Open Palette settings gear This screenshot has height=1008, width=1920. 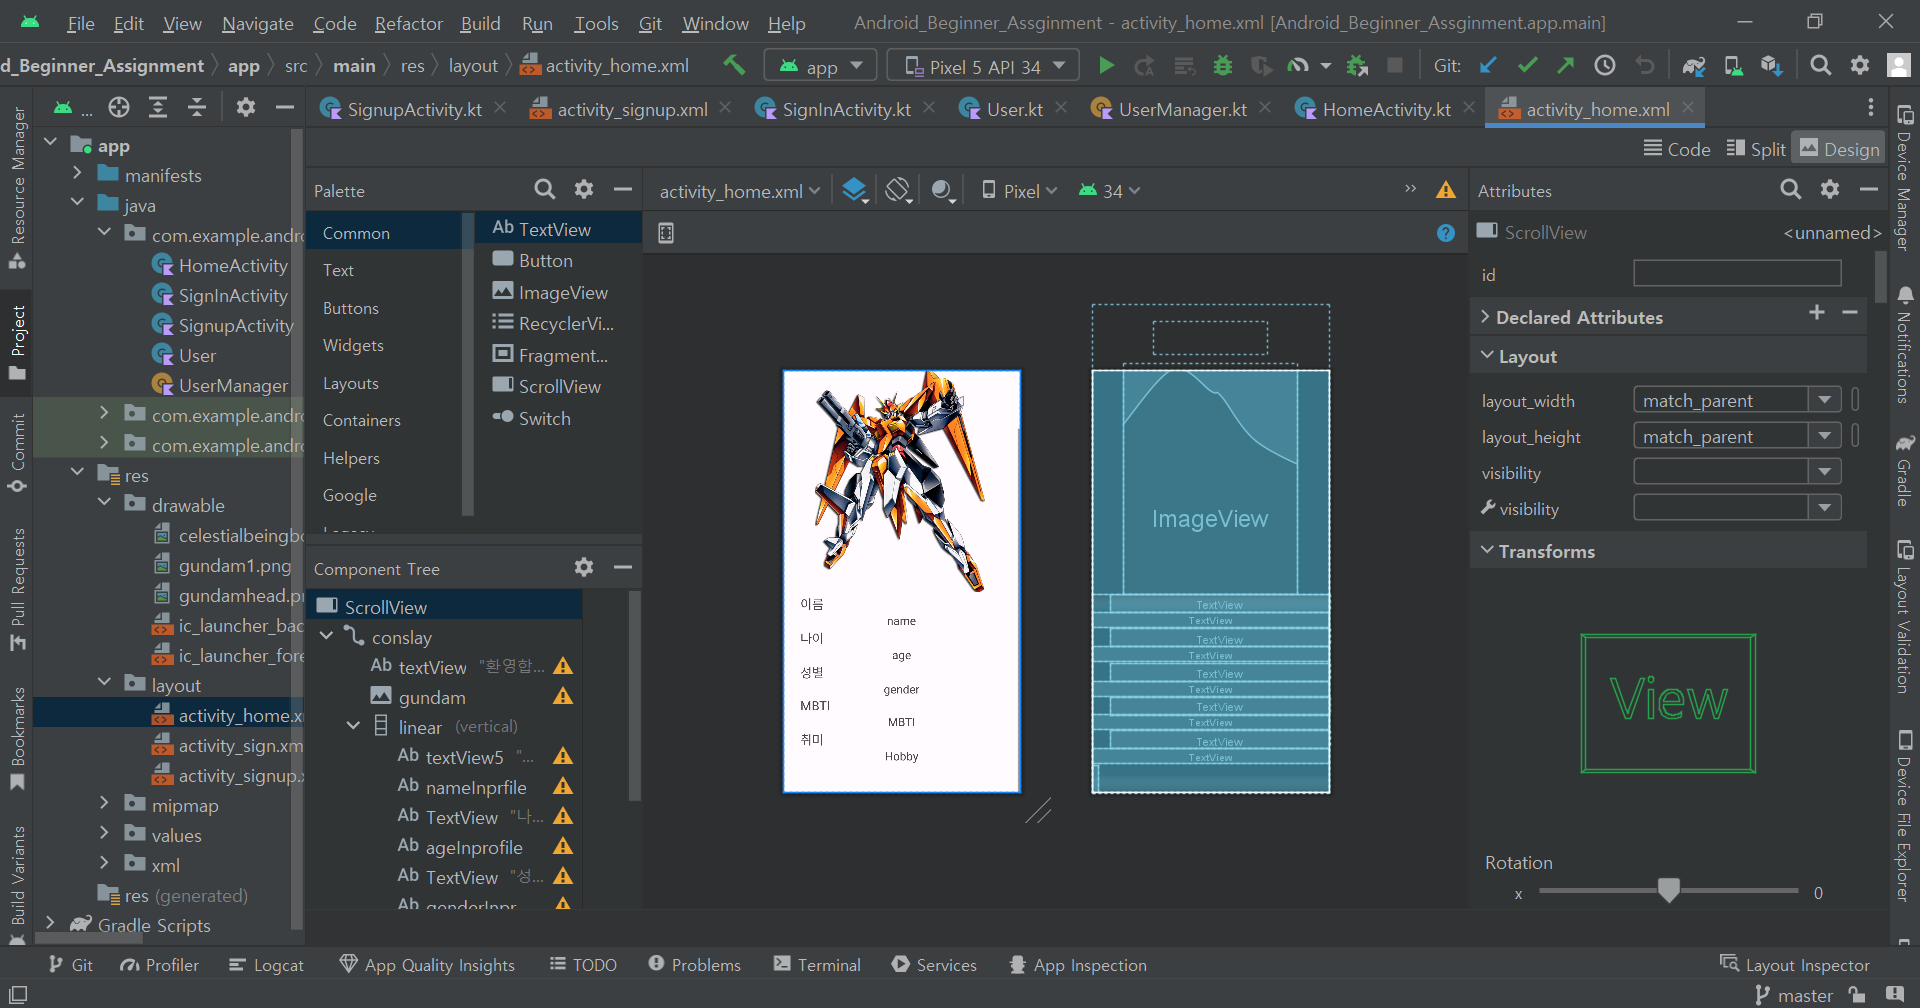(584, 189)
